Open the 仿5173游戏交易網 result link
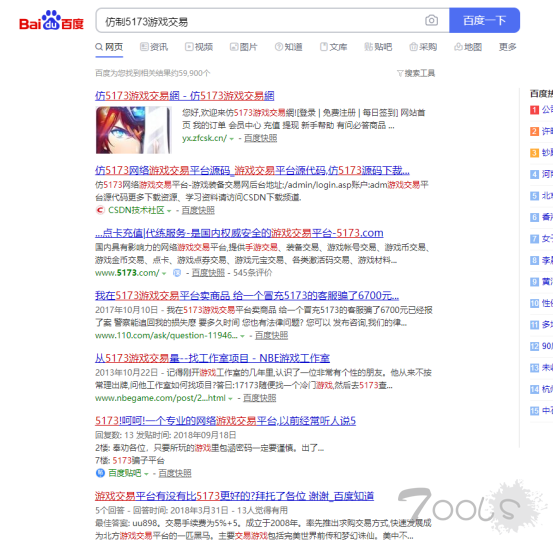Image resolution: width=553 pixels, height=540 pixels. (184, 96)
